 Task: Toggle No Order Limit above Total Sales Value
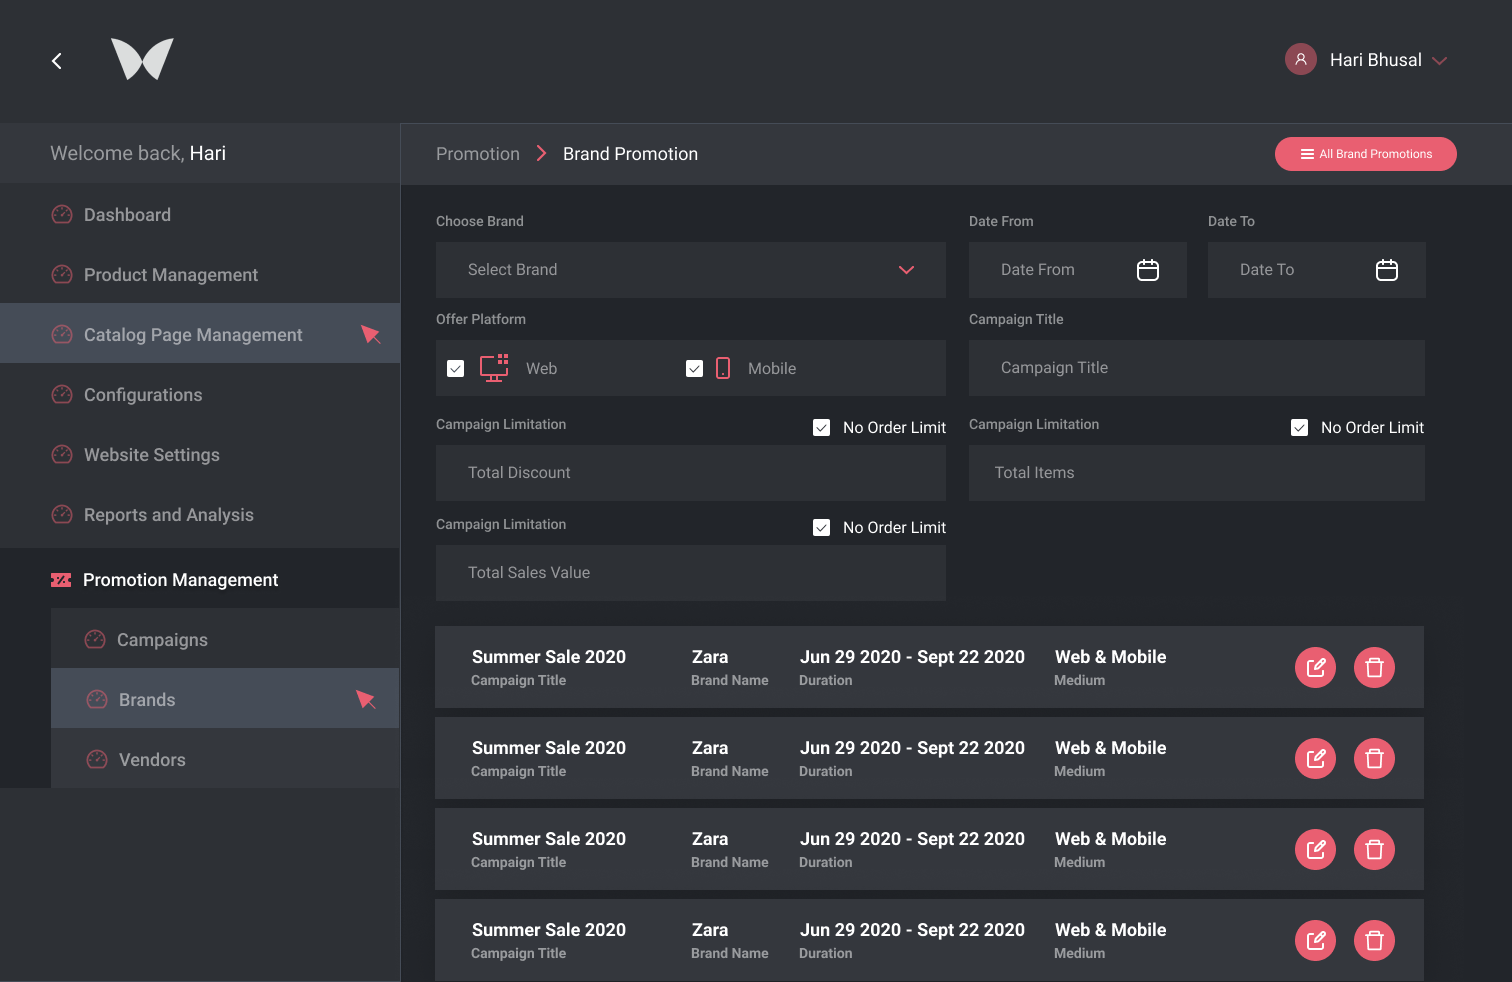pos(821,528)
